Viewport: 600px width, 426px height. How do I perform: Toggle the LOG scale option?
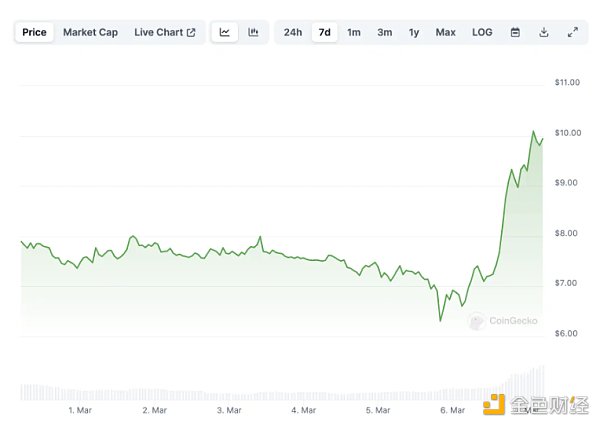pos(482,32)
